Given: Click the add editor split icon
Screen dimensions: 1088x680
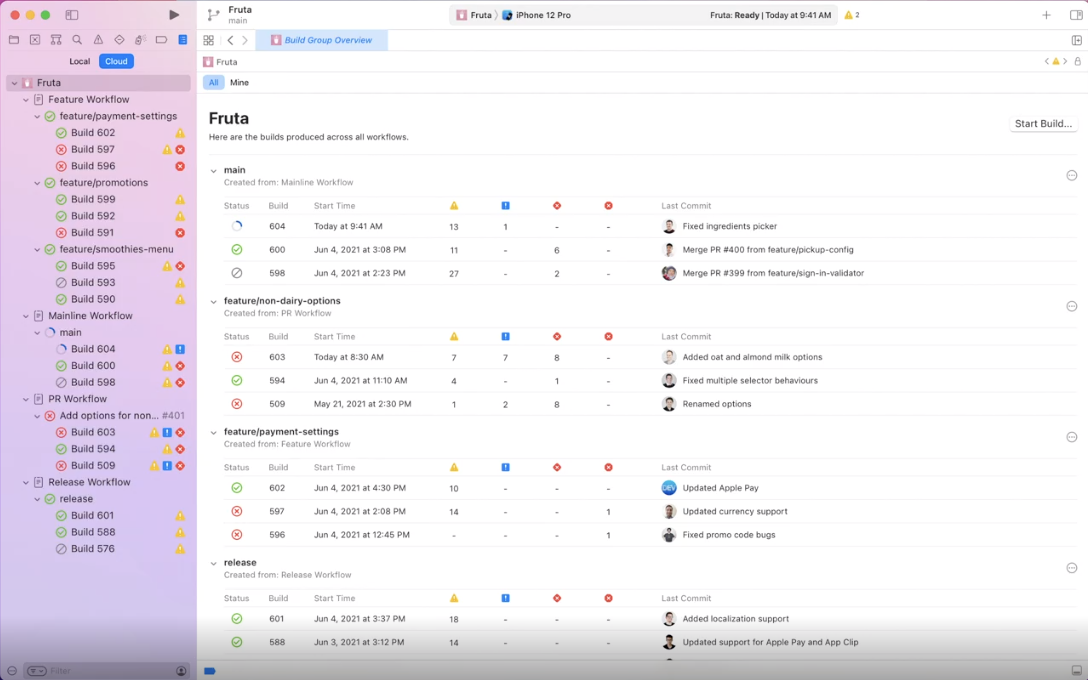Looking at the screenshot, I should coord(1076,40).
